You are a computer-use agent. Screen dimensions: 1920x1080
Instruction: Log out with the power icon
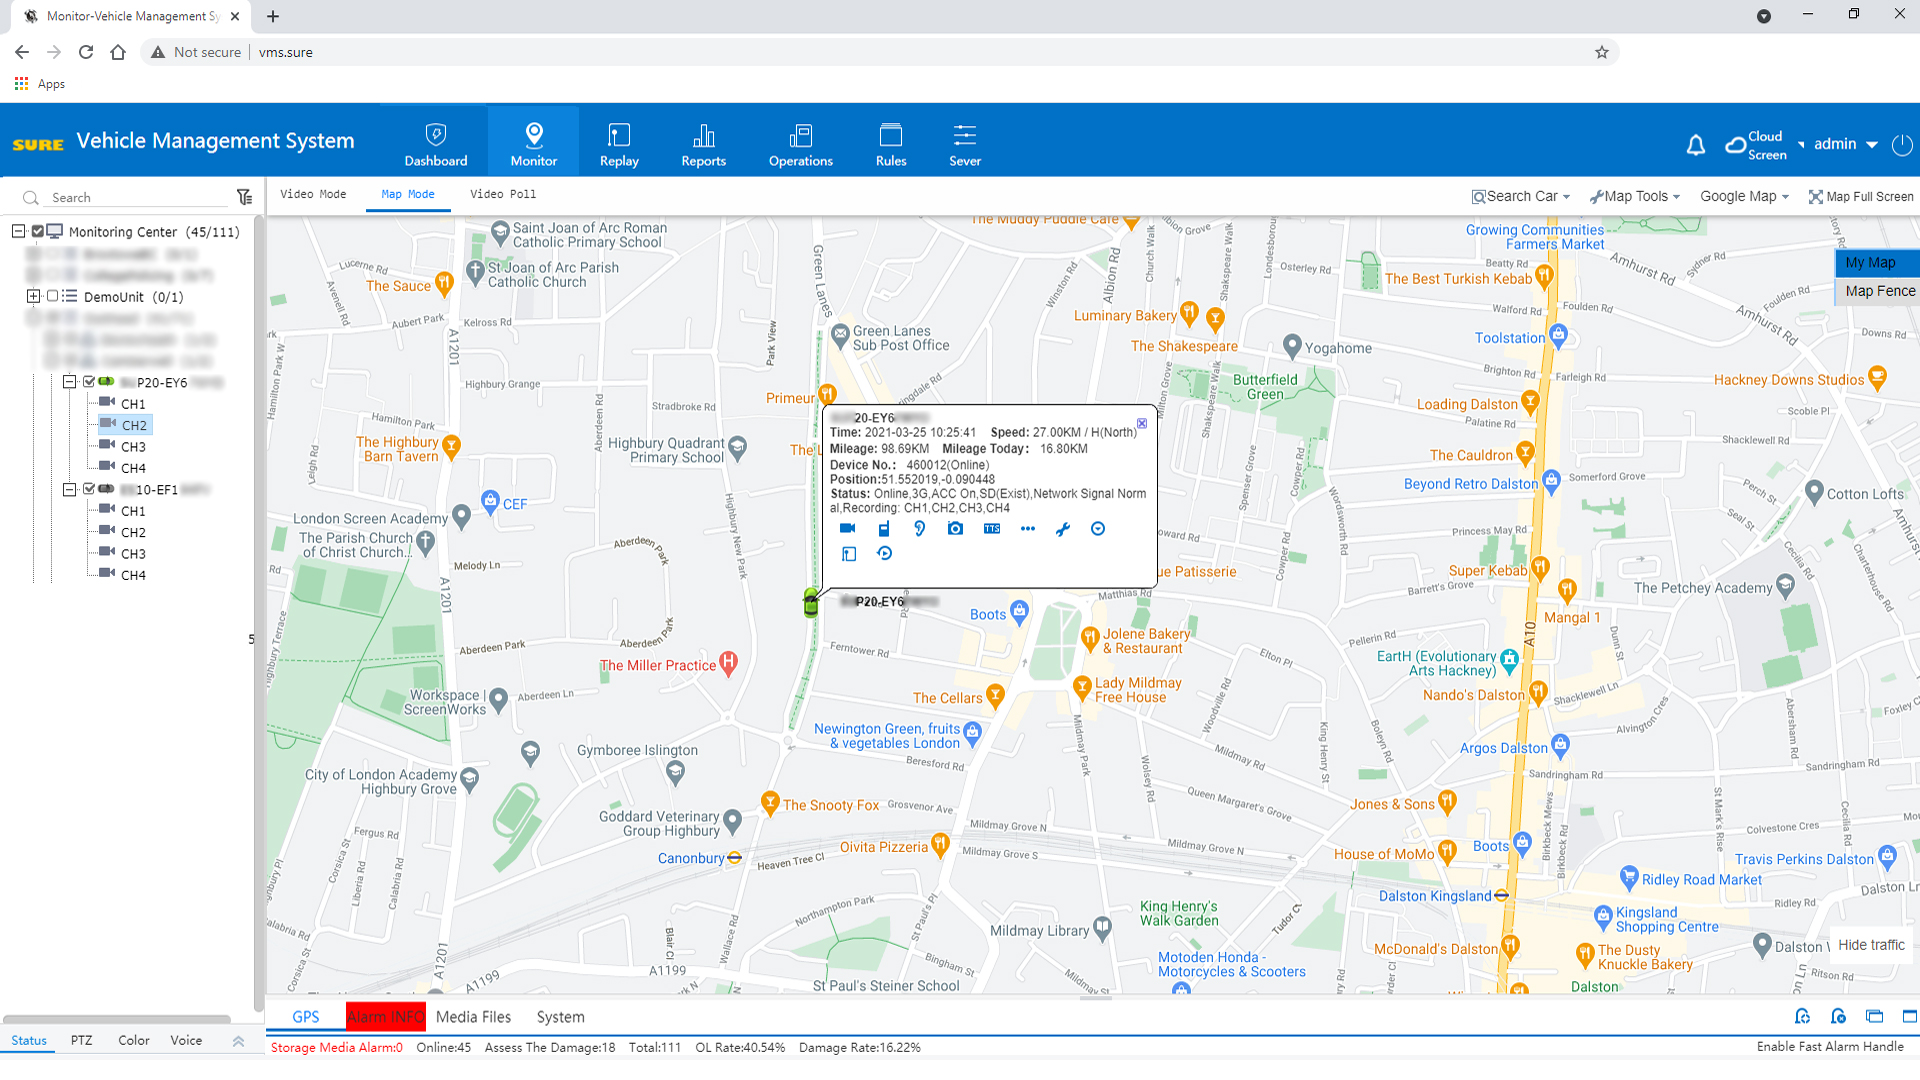[1902, 145]
